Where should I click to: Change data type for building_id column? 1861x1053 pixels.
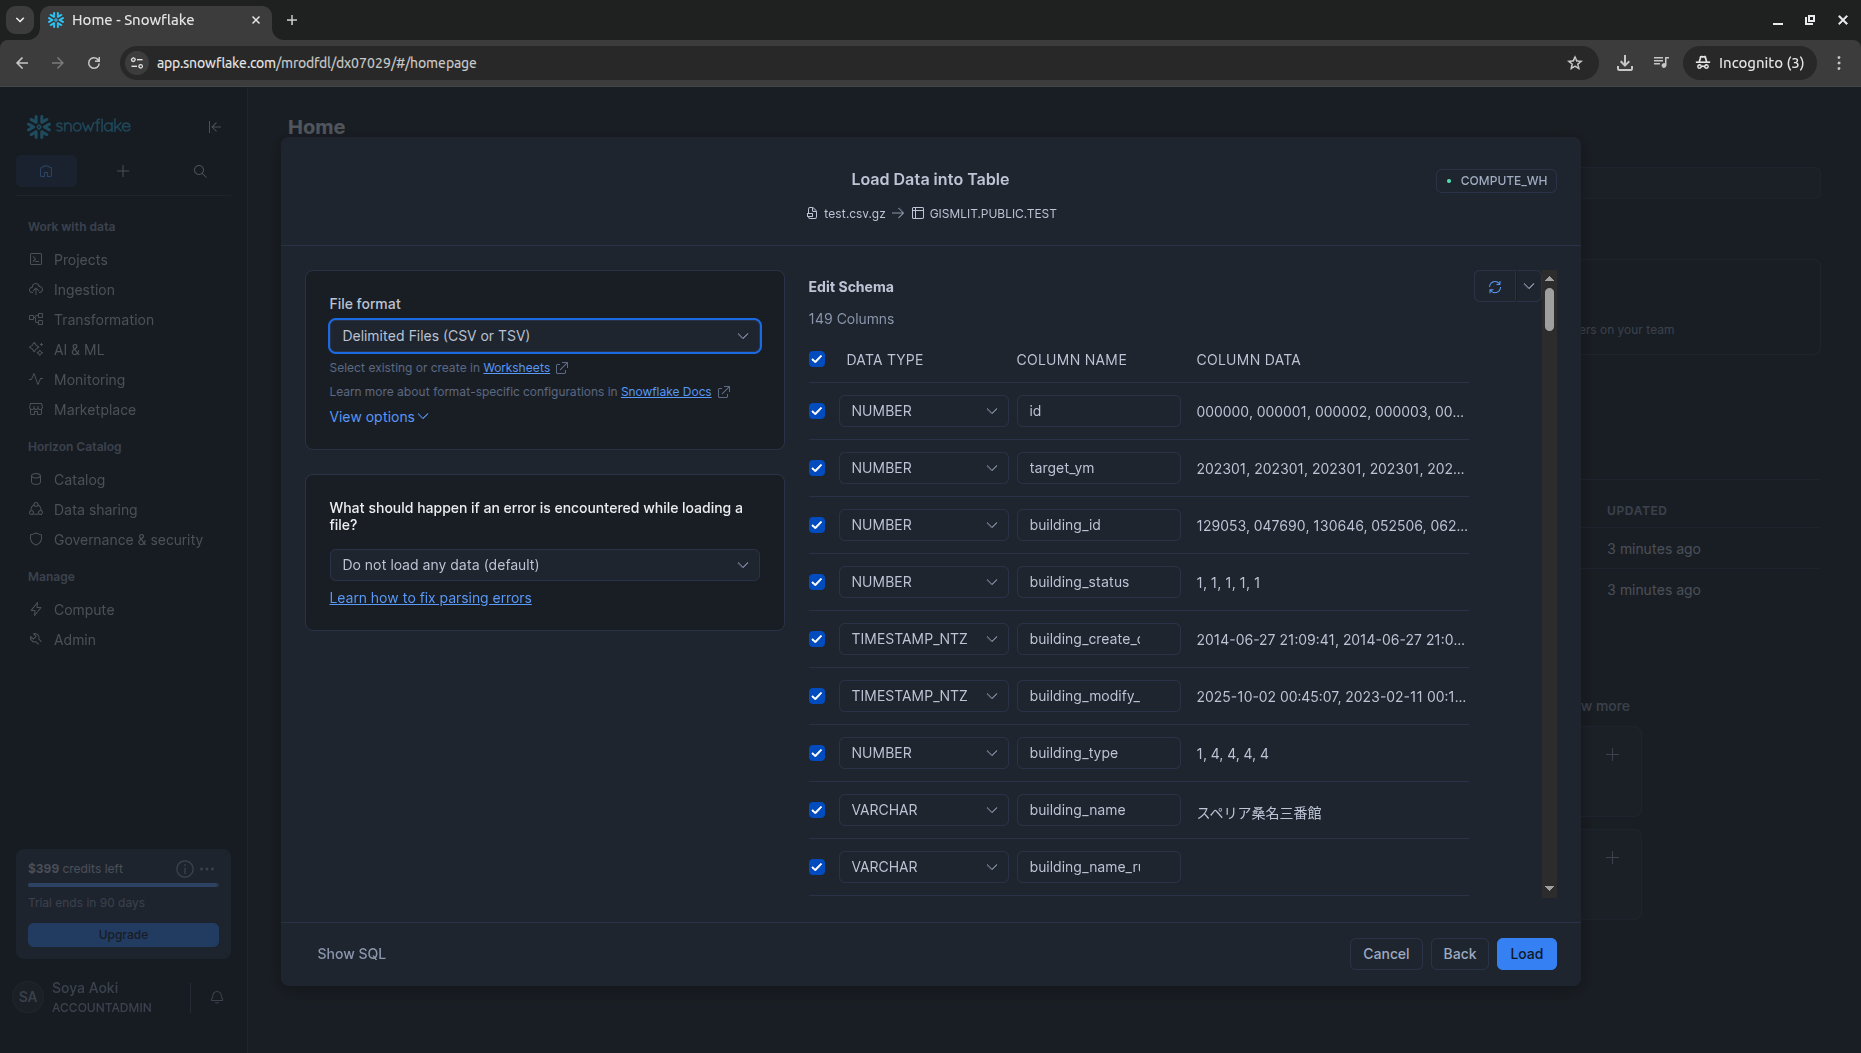pos(923,525)
